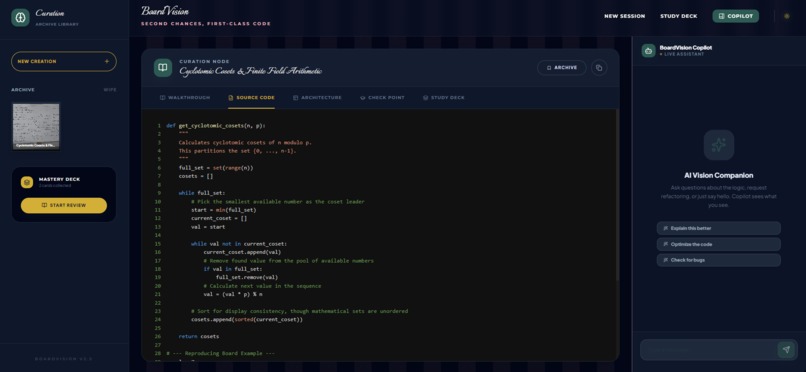Send the message with the paper-plane icon
806x372 pixels.
[x=785, y=349]
